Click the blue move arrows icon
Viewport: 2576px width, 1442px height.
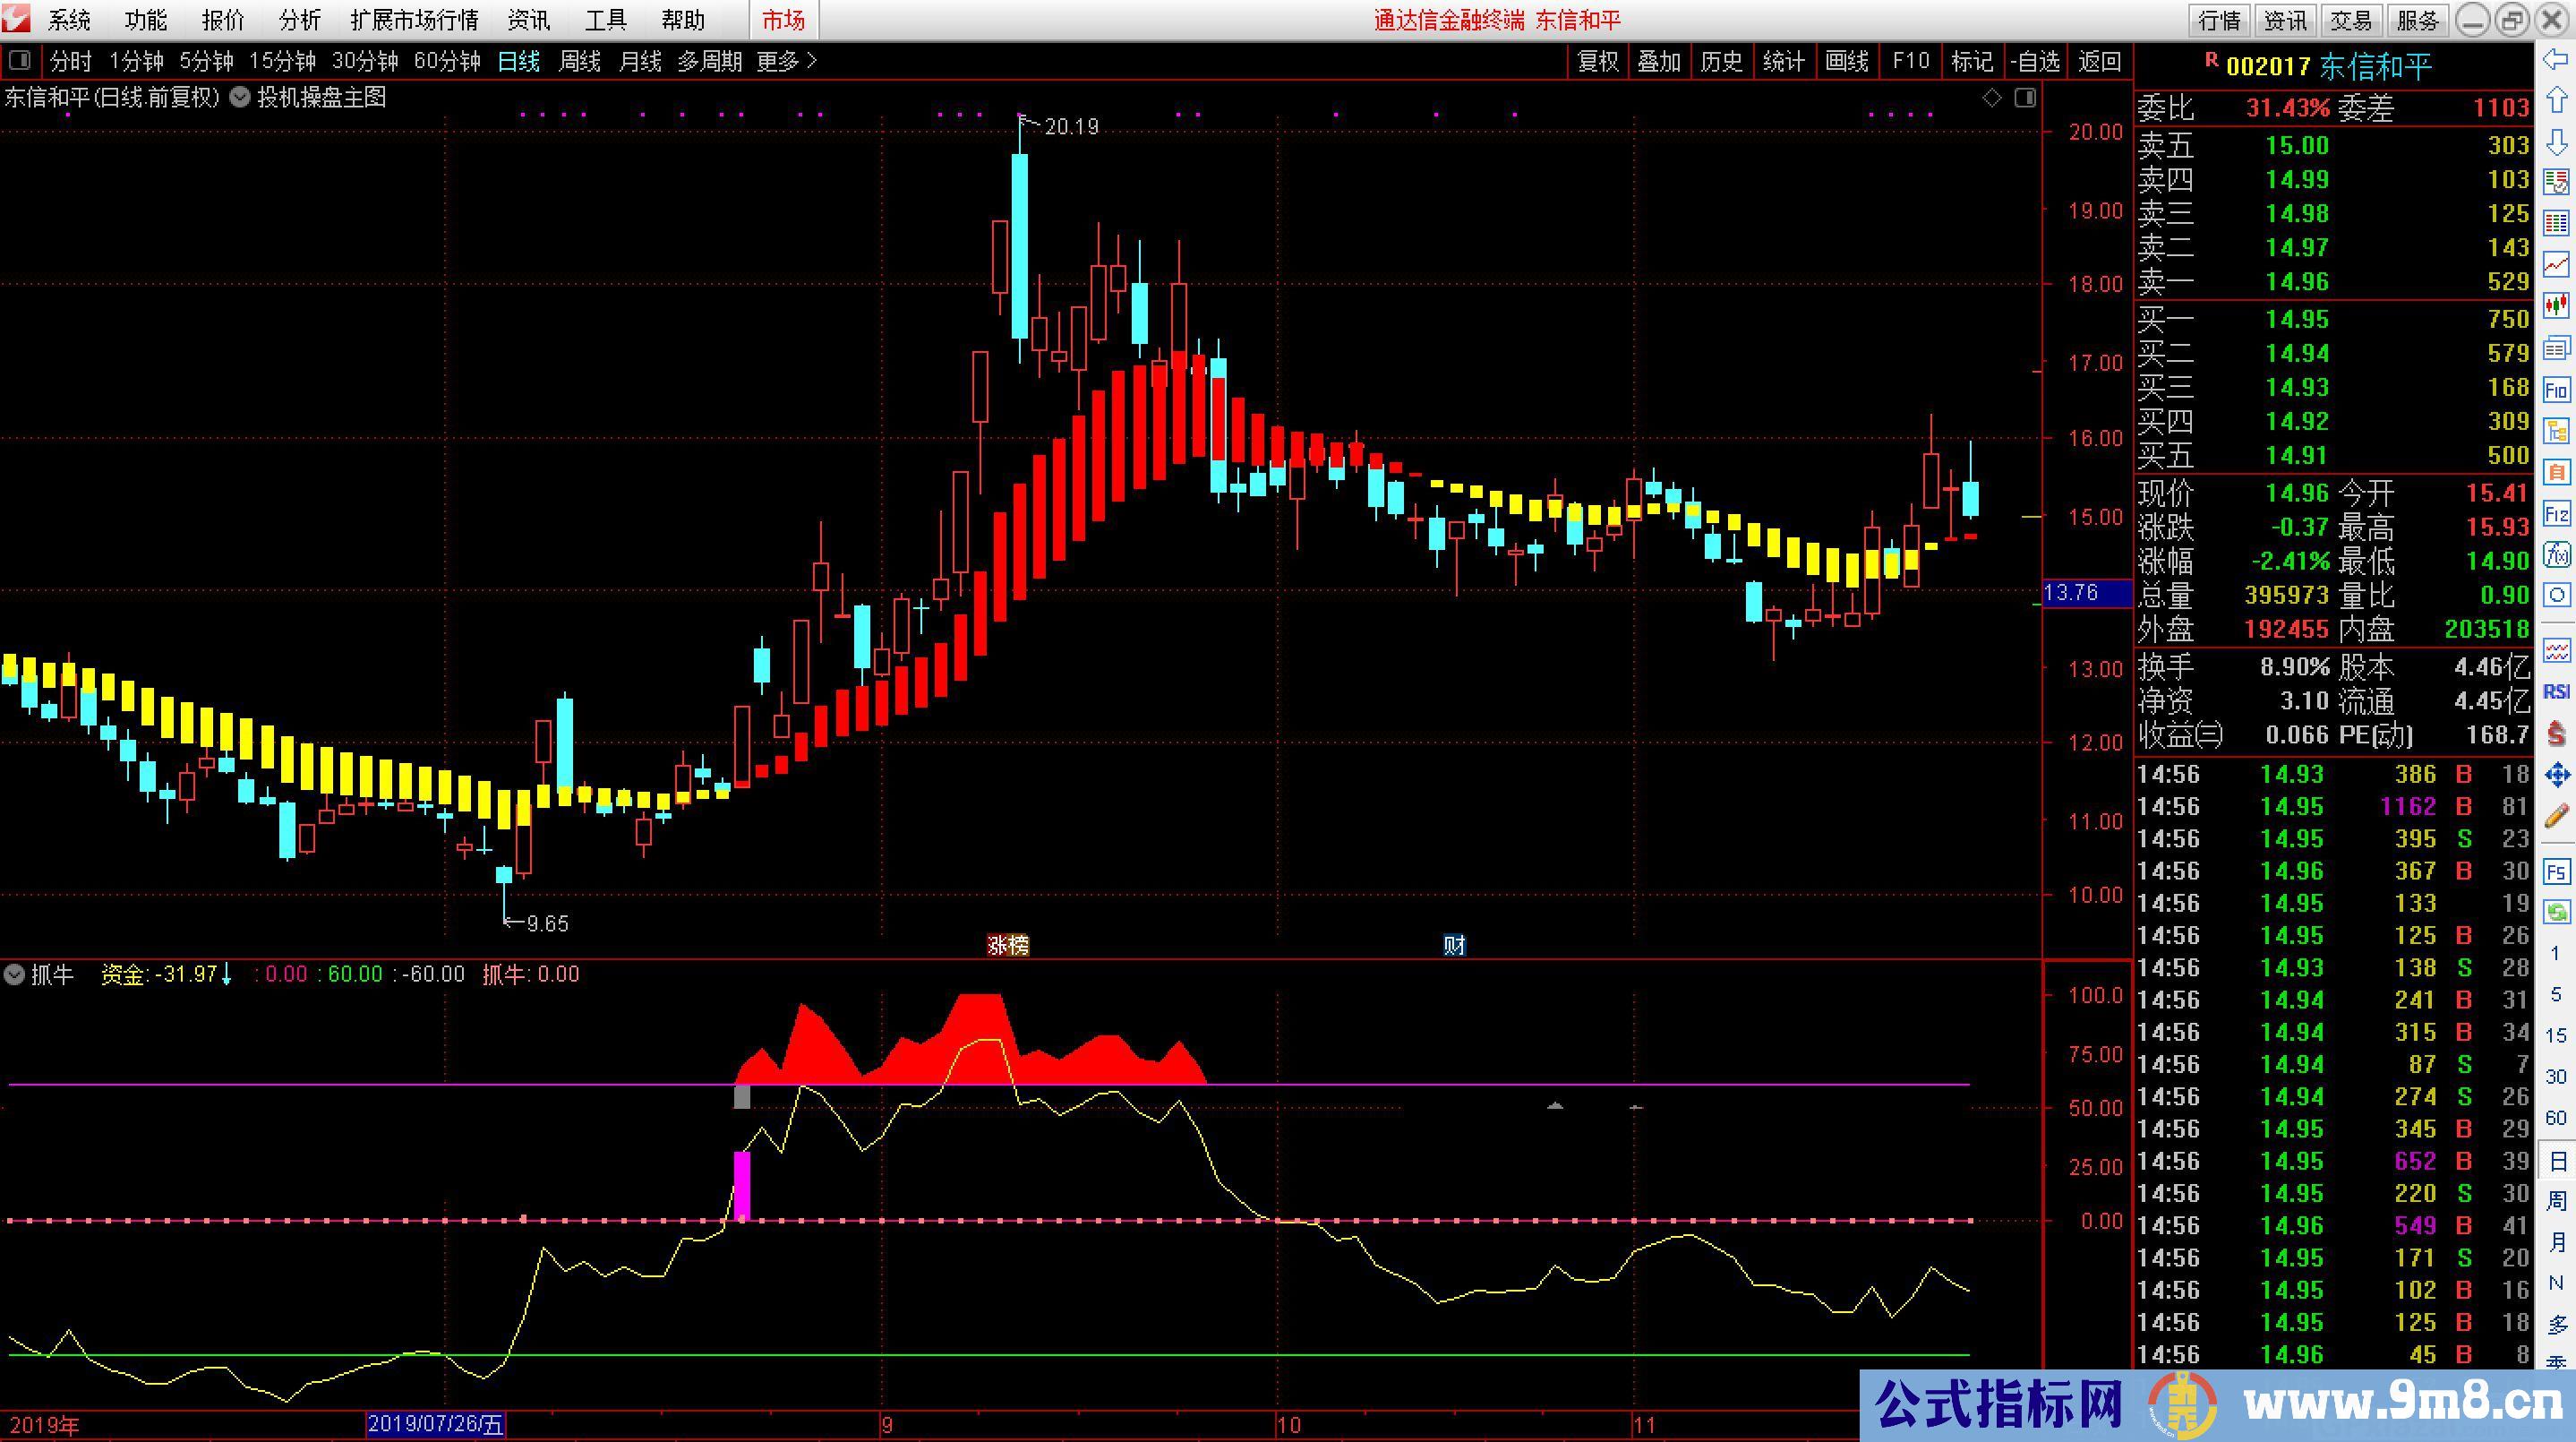click(2557, 774)
